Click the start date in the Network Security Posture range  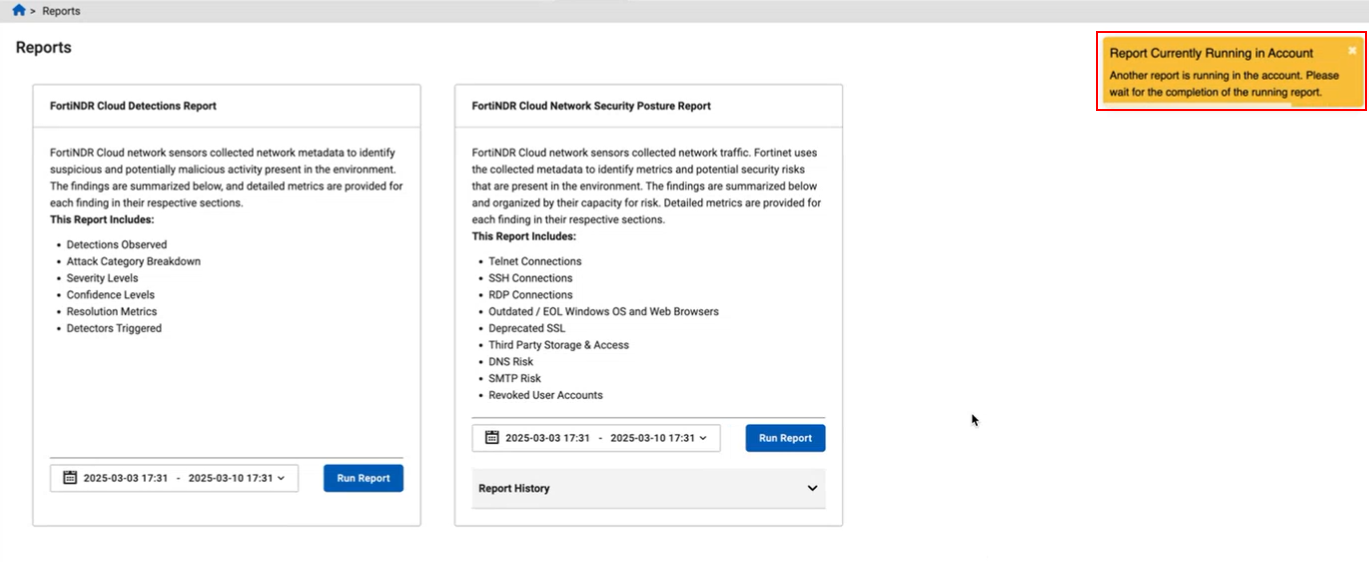(x=547, y=437)
